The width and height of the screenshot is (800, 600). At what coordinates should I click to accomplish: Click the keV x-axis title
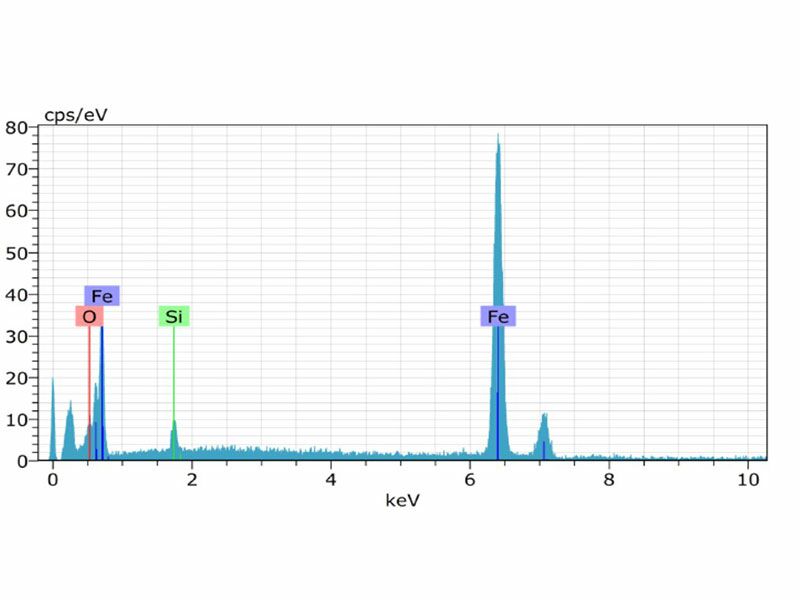click(403, 501)
